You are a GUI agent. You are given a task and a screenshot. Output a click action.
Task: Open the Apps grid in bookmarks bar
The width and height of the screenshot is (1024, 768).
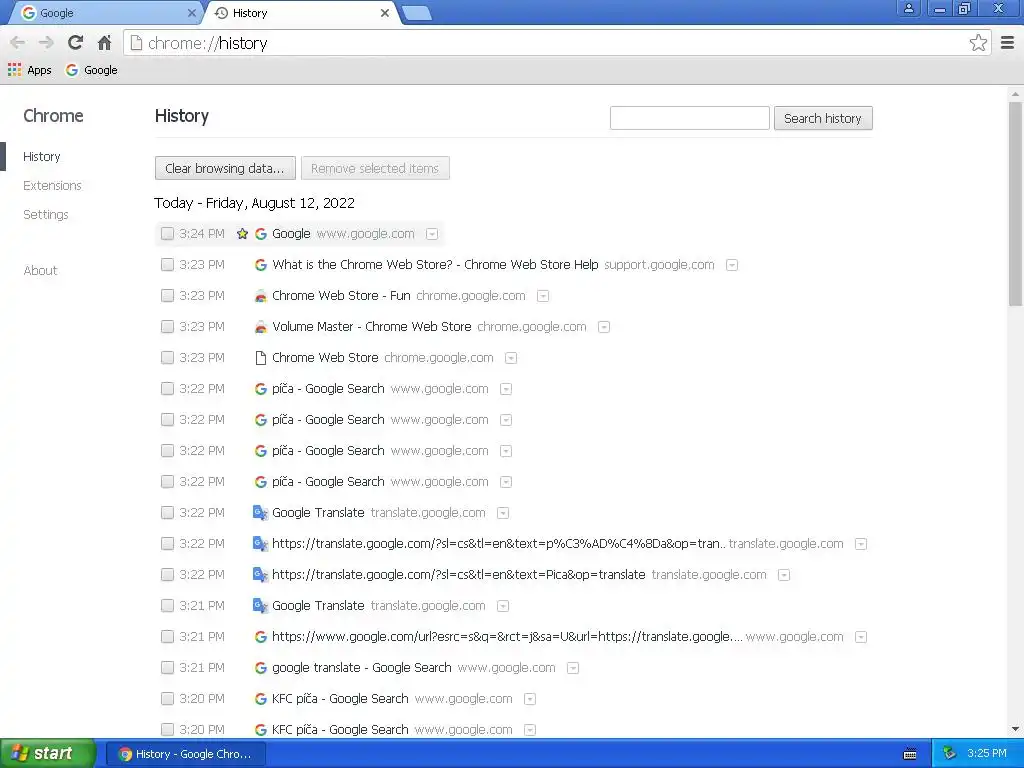click(29, 70)
